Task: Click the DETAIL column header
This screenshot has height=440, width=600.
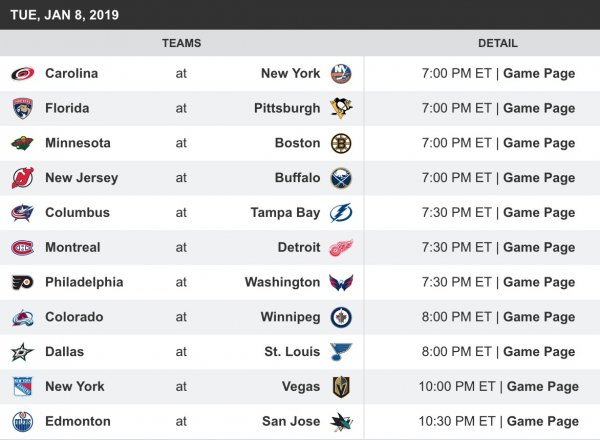Action: point(498,43)
